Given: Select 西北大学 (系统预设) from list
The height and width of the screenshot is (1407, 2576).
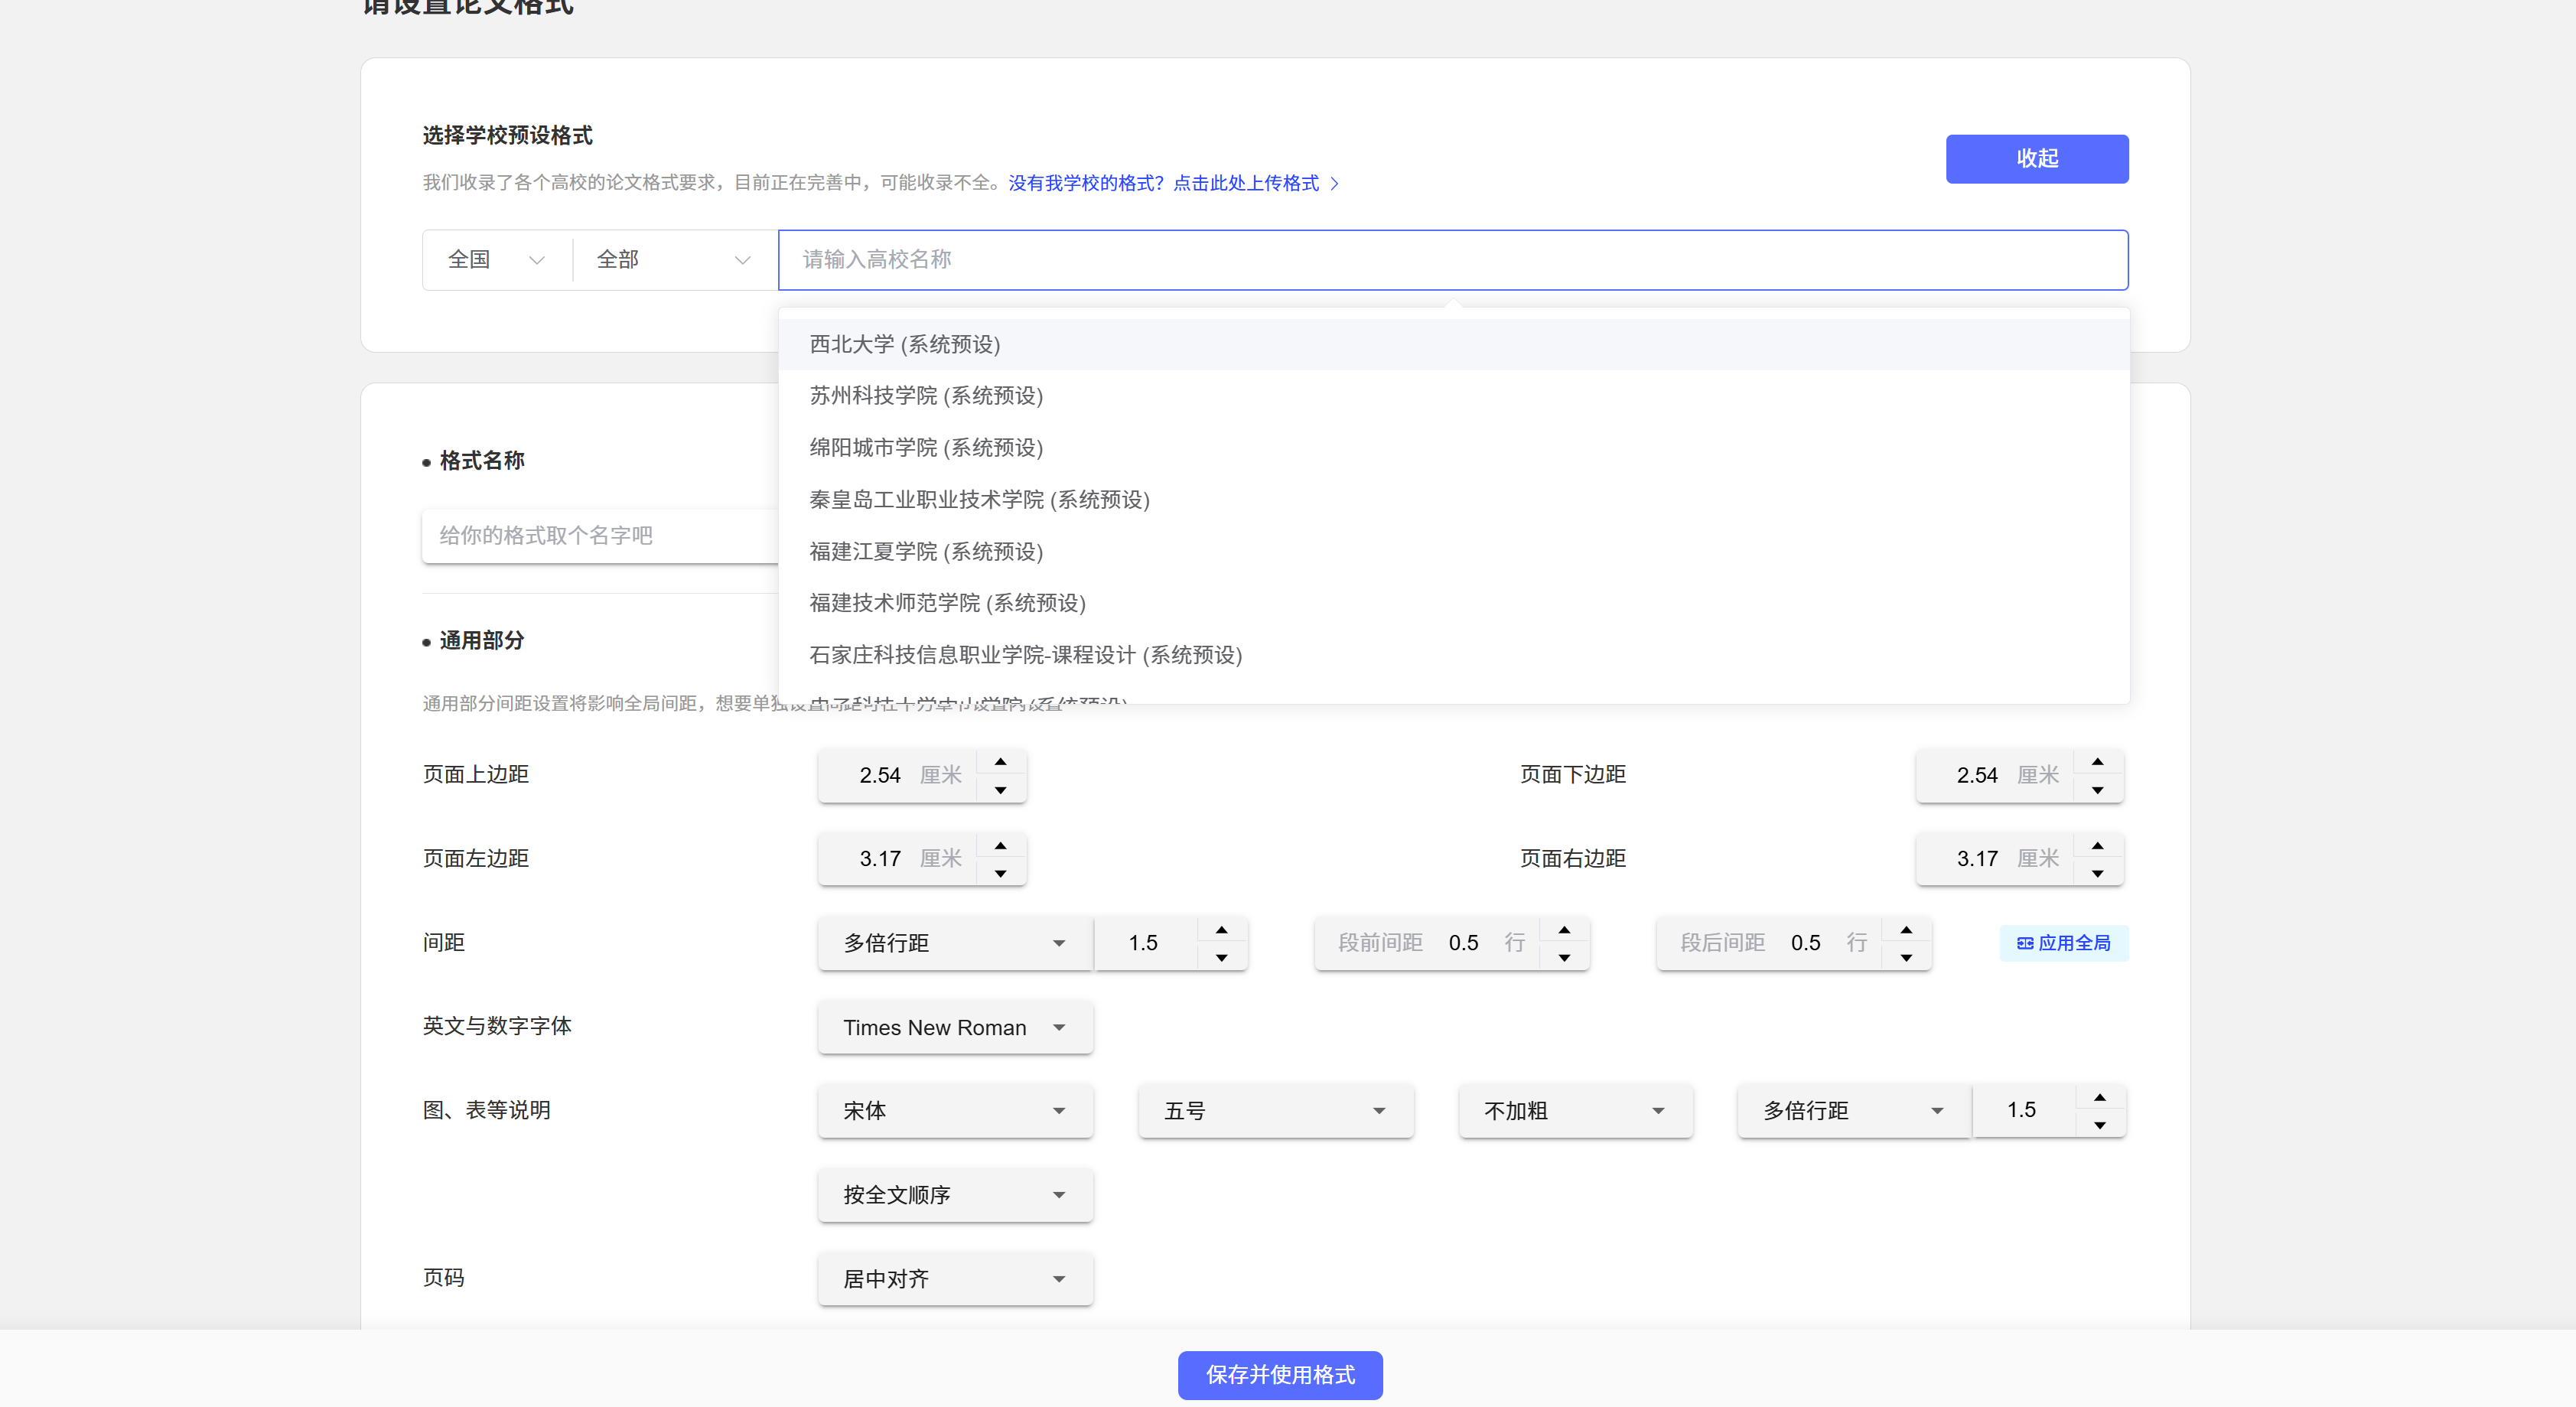Looking at the screenshot, I should coord(904,344).
